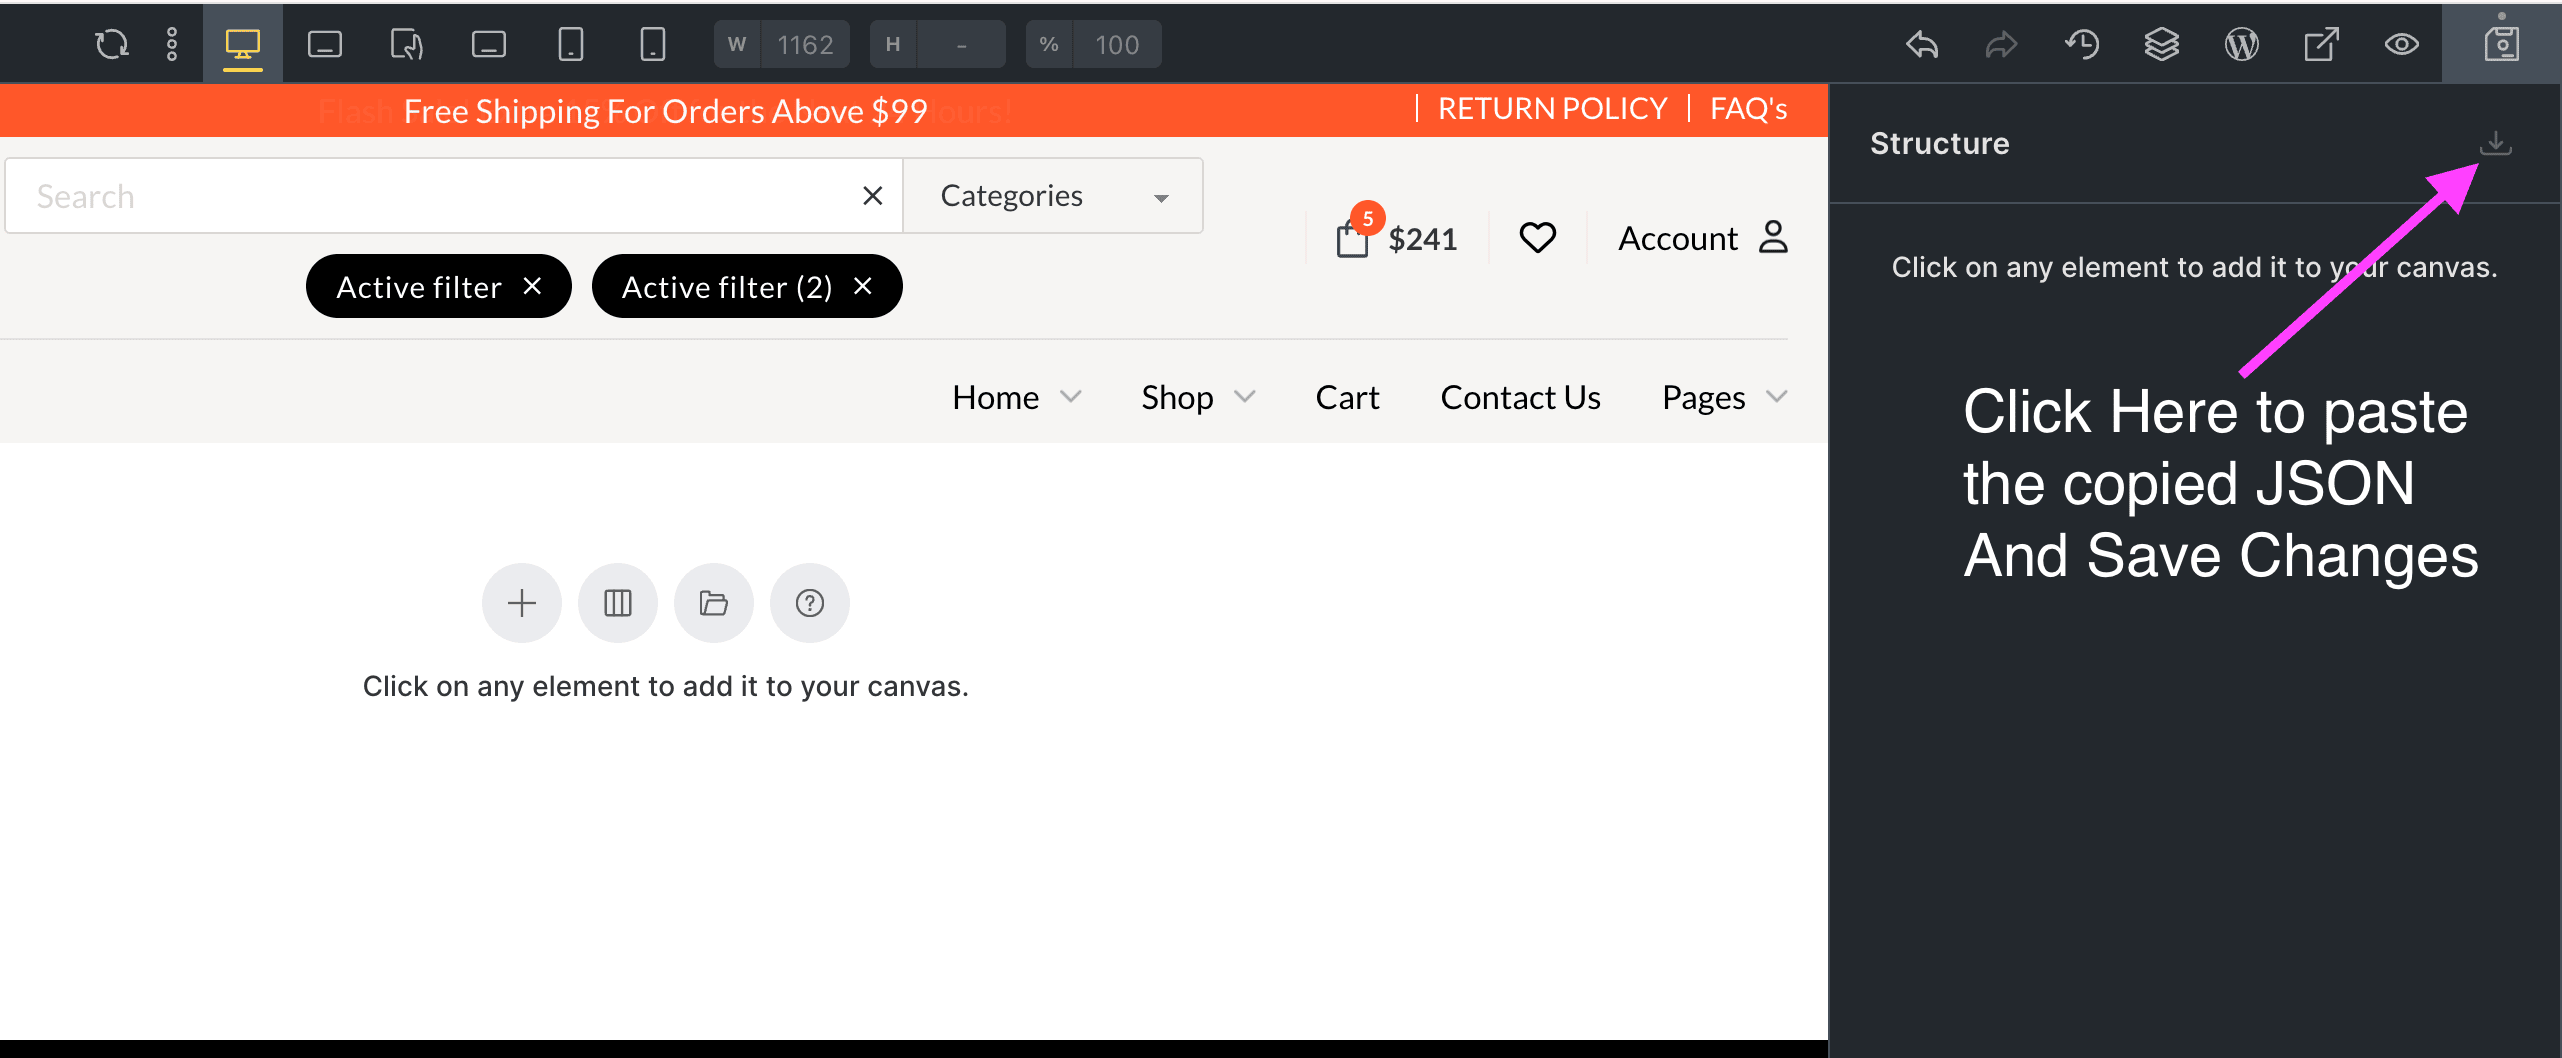Click the reload canvas icon
This screenshot has width=2562, height=1058.
click(112, 44)
